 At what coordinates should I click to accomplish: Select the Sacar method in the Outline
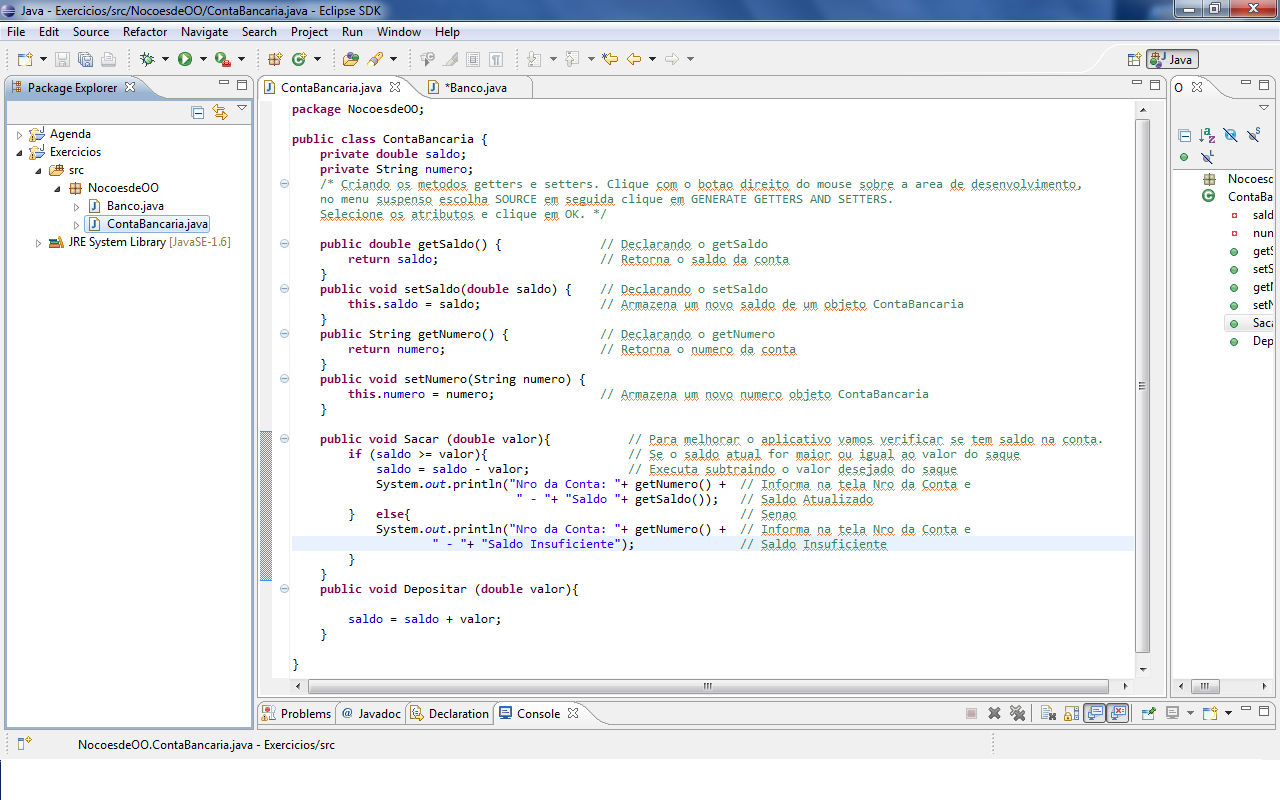coord(1260,322)
